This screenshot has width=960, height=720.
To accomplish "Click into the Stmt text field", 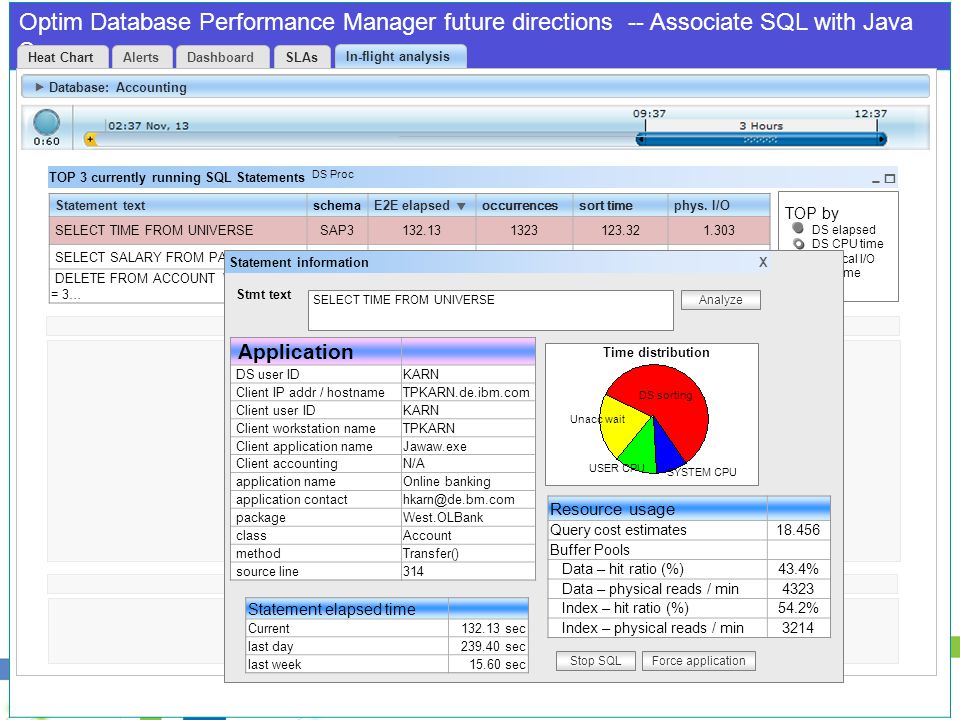I will [490, 310].
